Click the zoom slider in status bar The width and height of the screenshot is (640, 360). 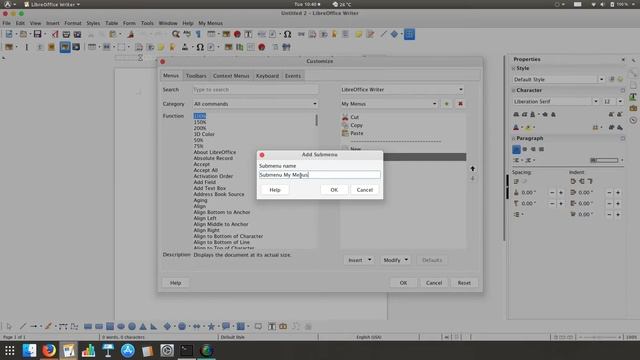click(599, 337)
